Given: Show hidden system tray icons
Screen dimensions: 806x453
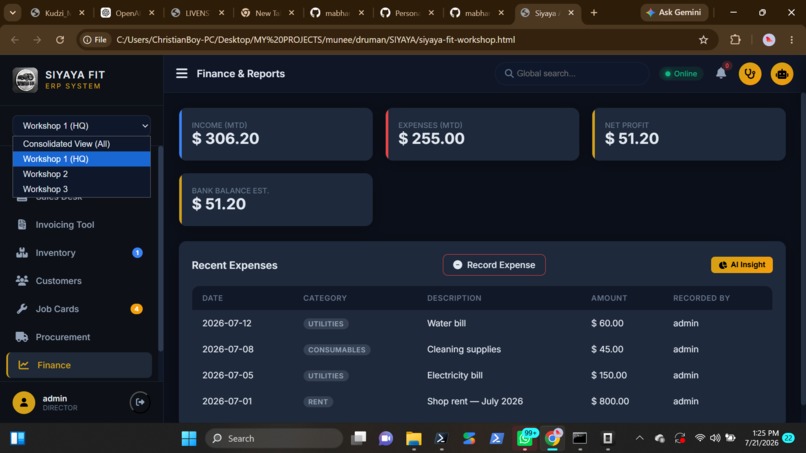Looking at the screenshot, I should tap(639, 438).
